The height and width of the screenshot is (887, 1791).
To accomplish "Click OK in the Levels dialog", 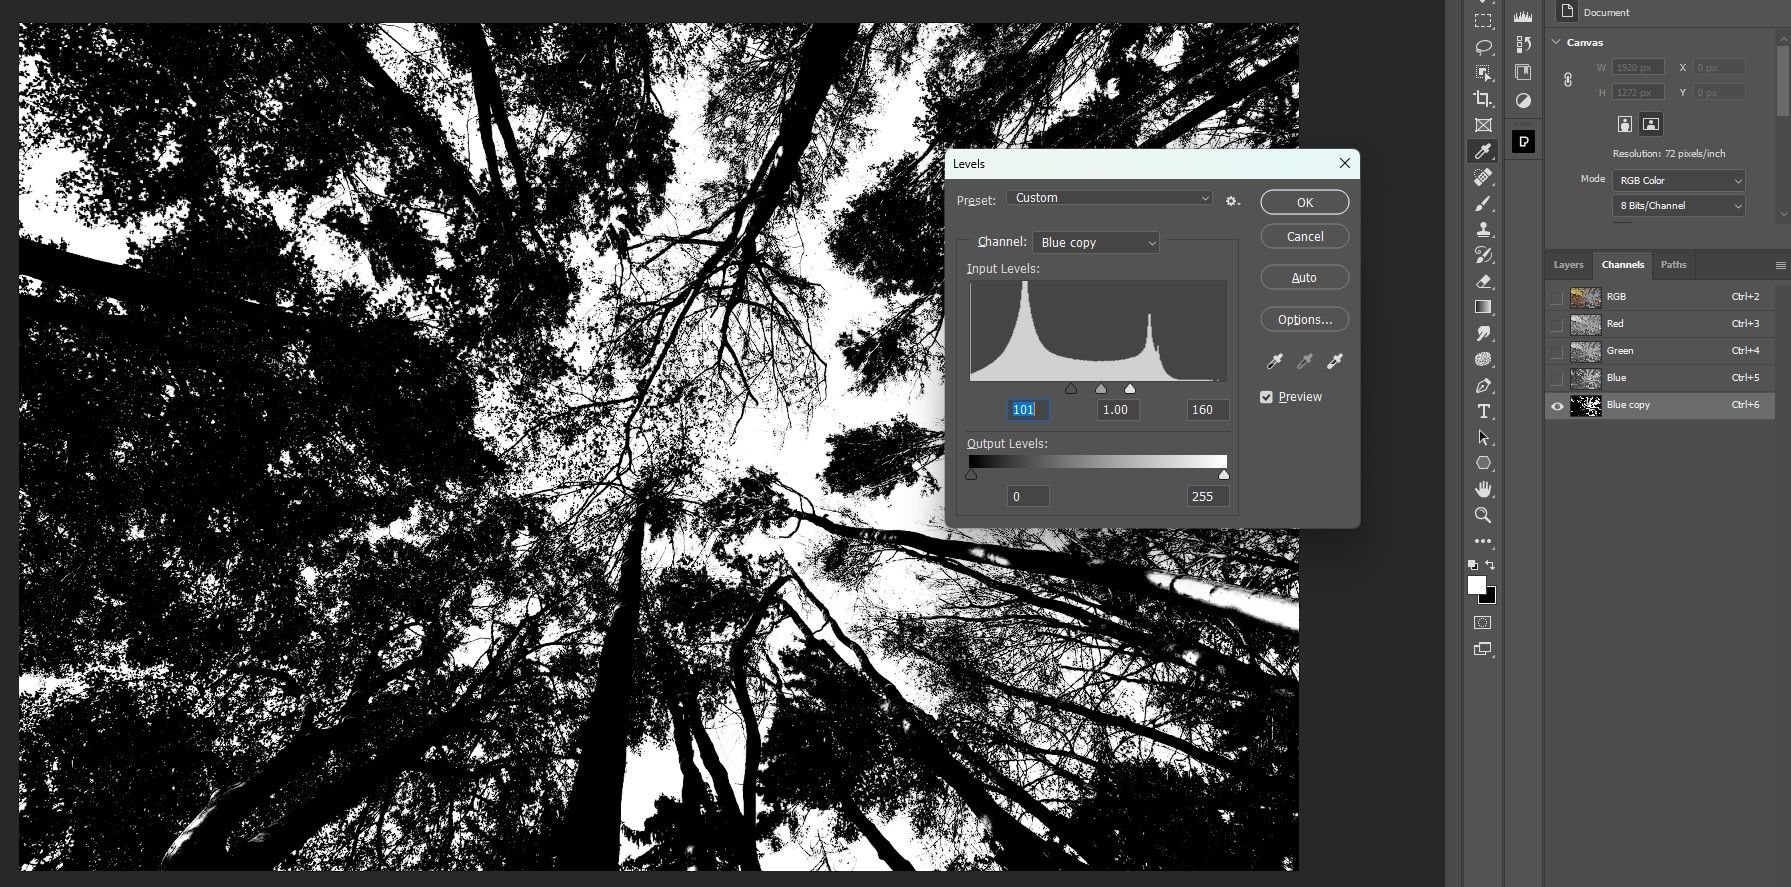I will [x=1305, y=202].
